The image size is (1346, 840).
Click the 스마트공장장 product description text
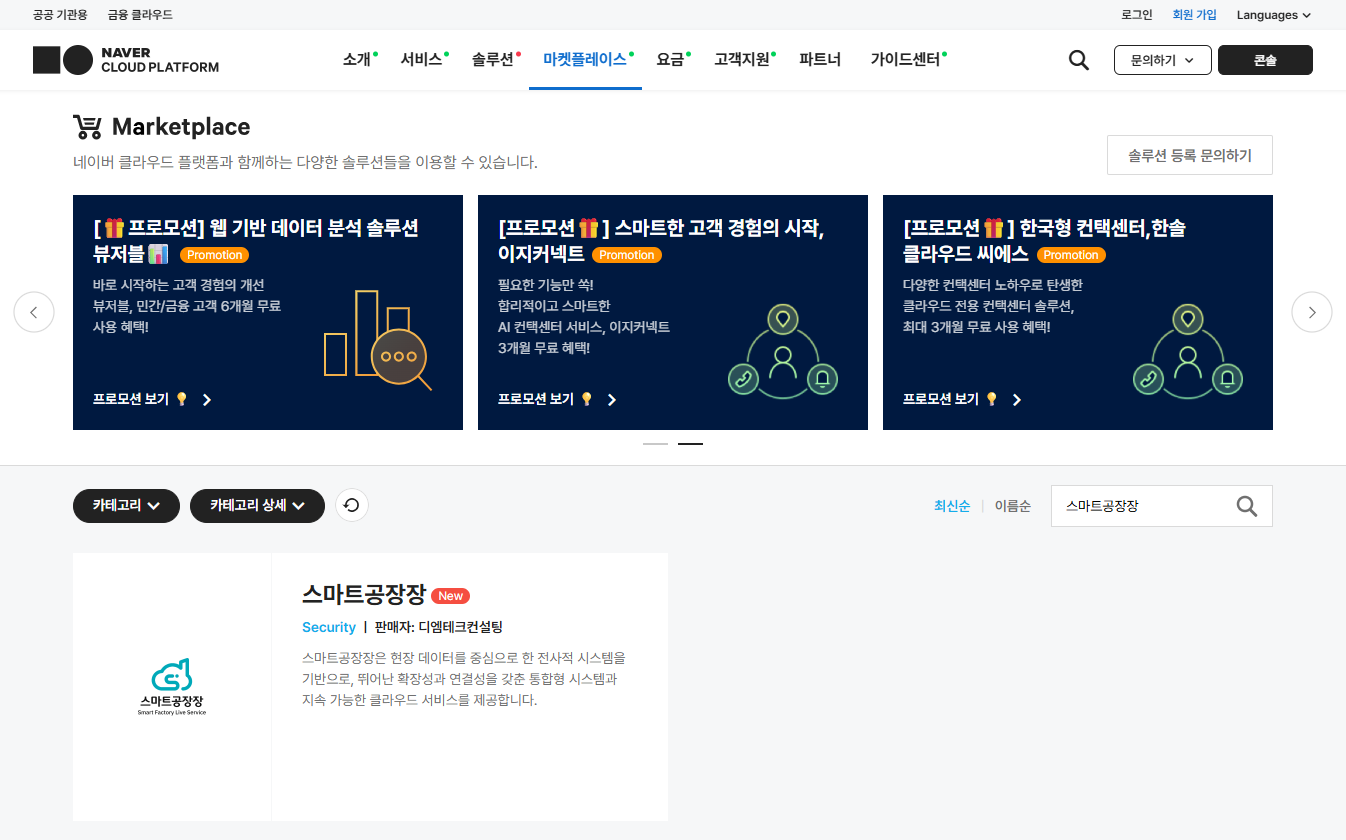(464, 679)
